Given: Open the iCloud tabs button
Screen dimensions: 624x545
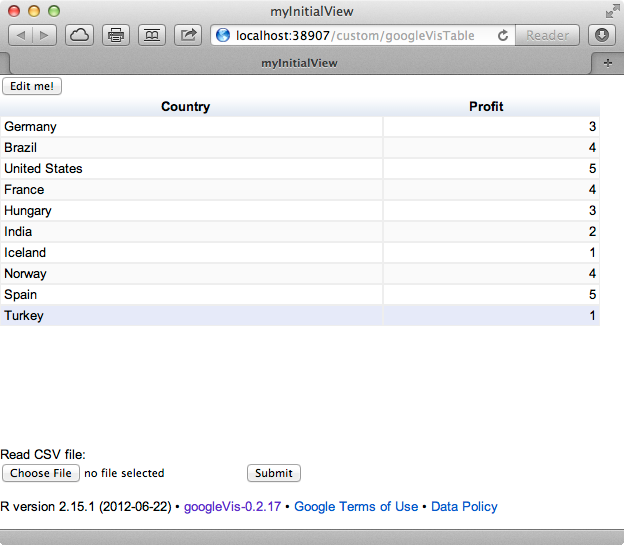Looking at the screenshot, I should pos(80,35).
